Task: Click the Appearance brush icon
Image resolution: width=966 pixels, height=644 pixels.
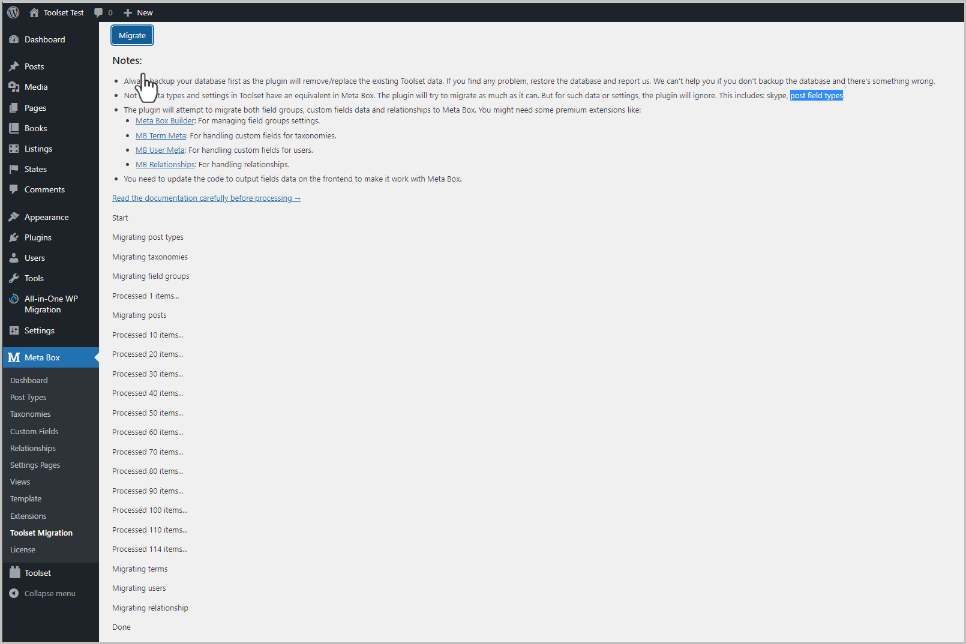Action: 14,217
